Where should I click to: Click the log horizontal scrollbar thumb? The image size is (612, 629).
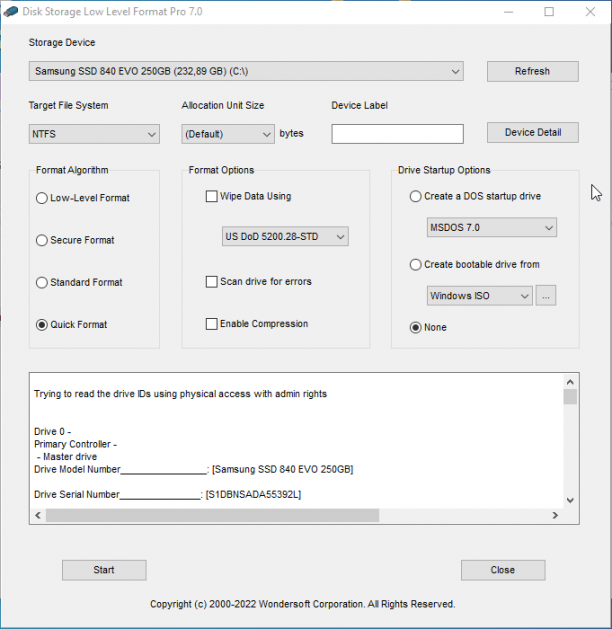click(x=213, y=515)
